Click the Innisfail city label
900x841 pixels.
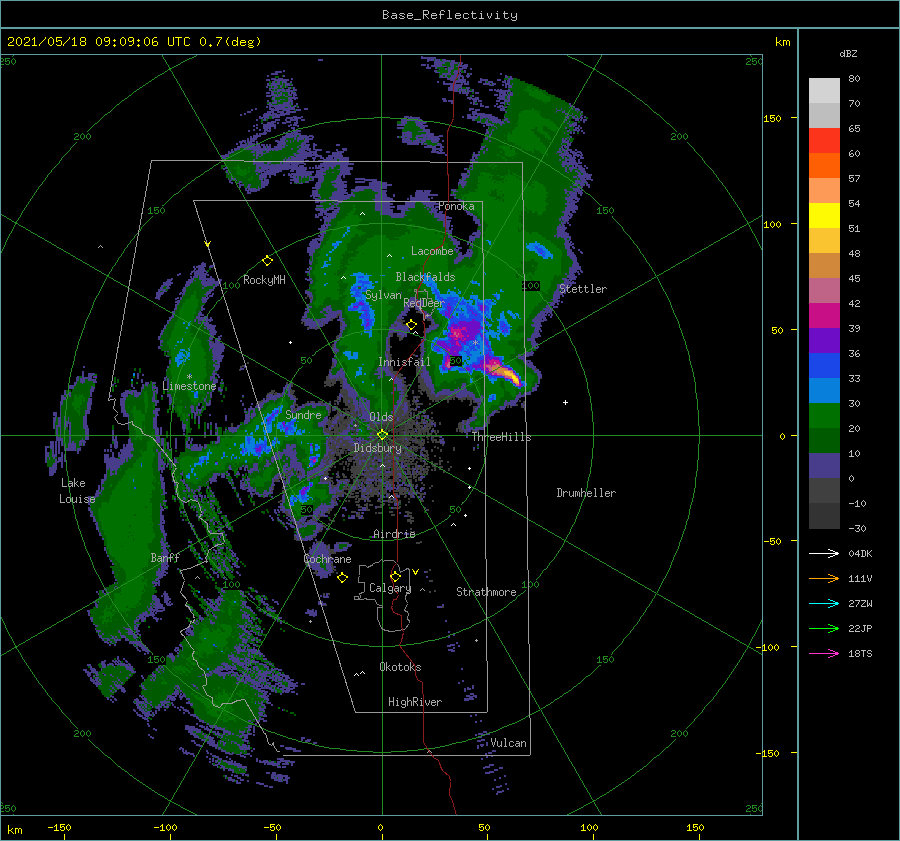[404, 362]
